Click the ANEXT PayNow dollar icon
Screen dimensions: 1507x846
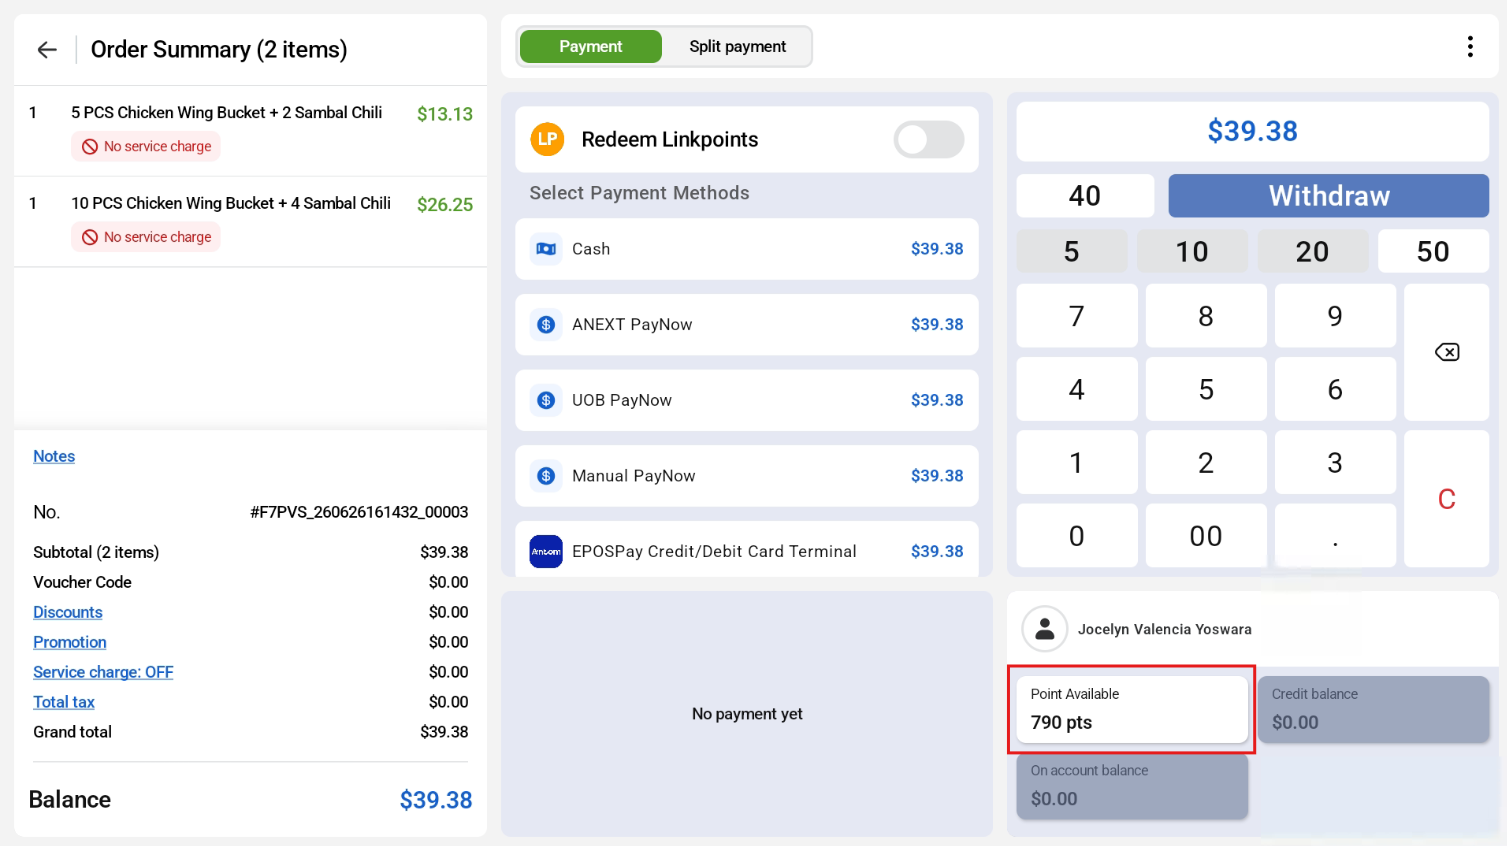pos(546,325)
